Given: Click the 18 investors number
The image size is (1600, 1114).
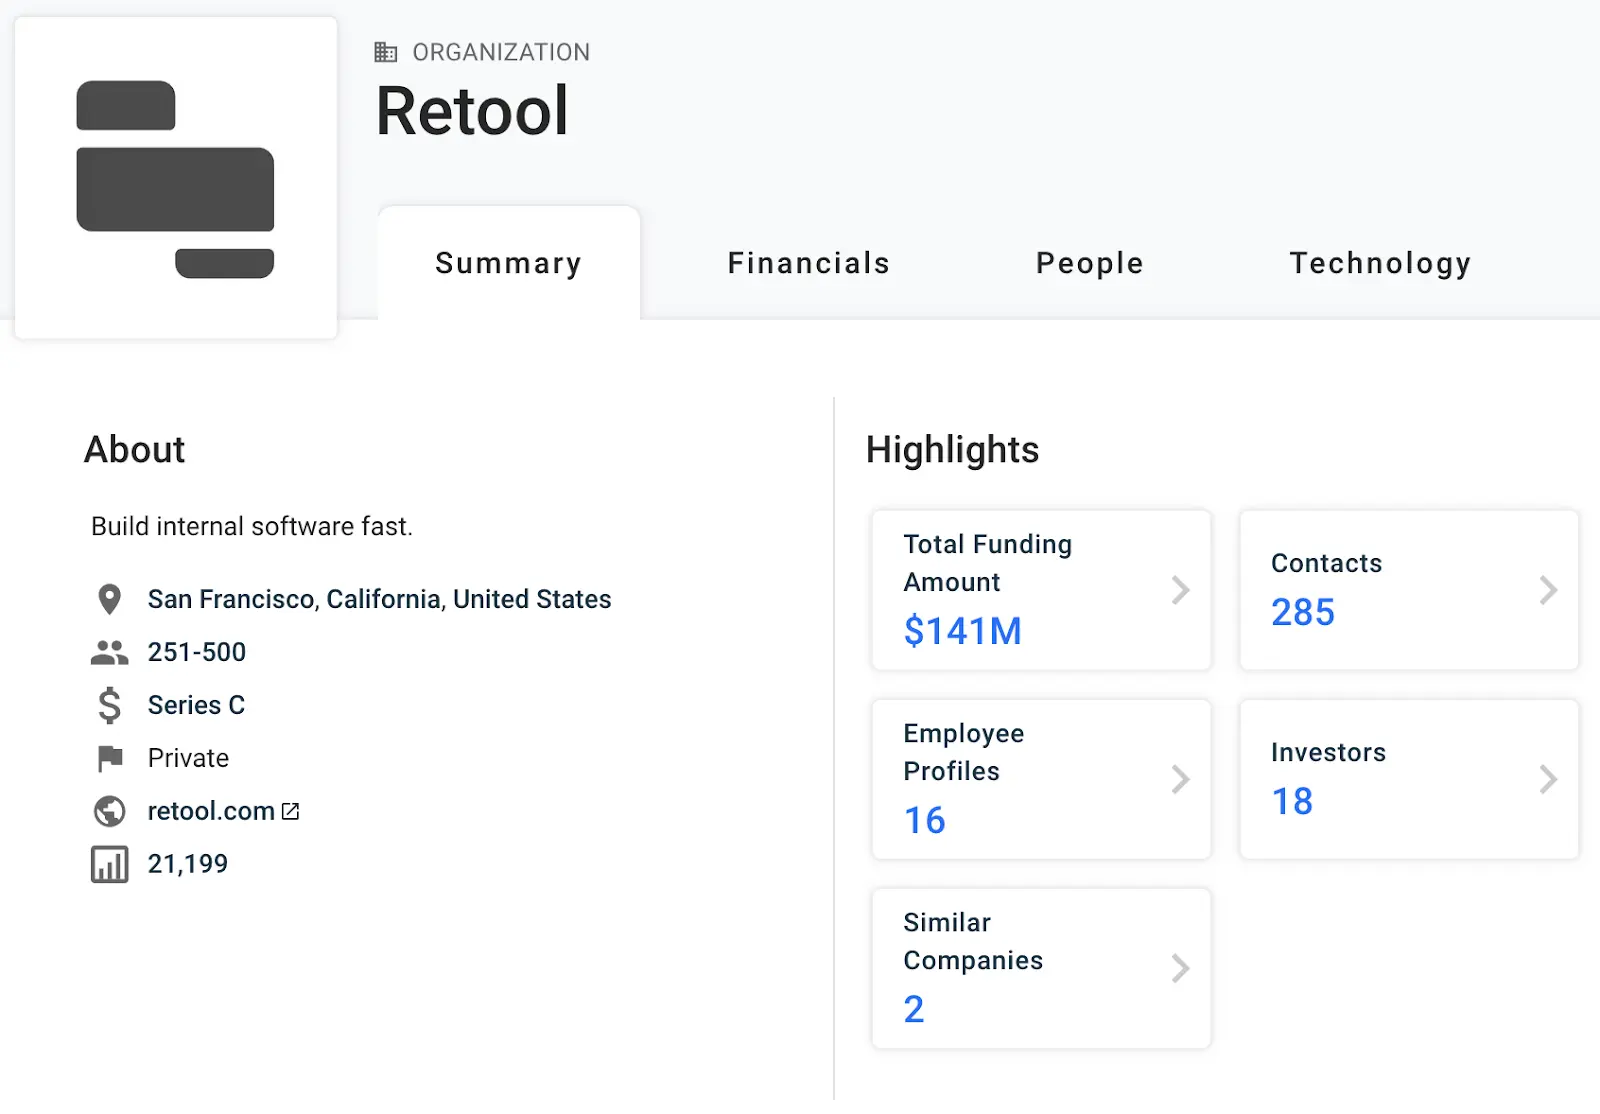Looking at the screenshot, I should pyautogui.click(x=1292, y=801).
